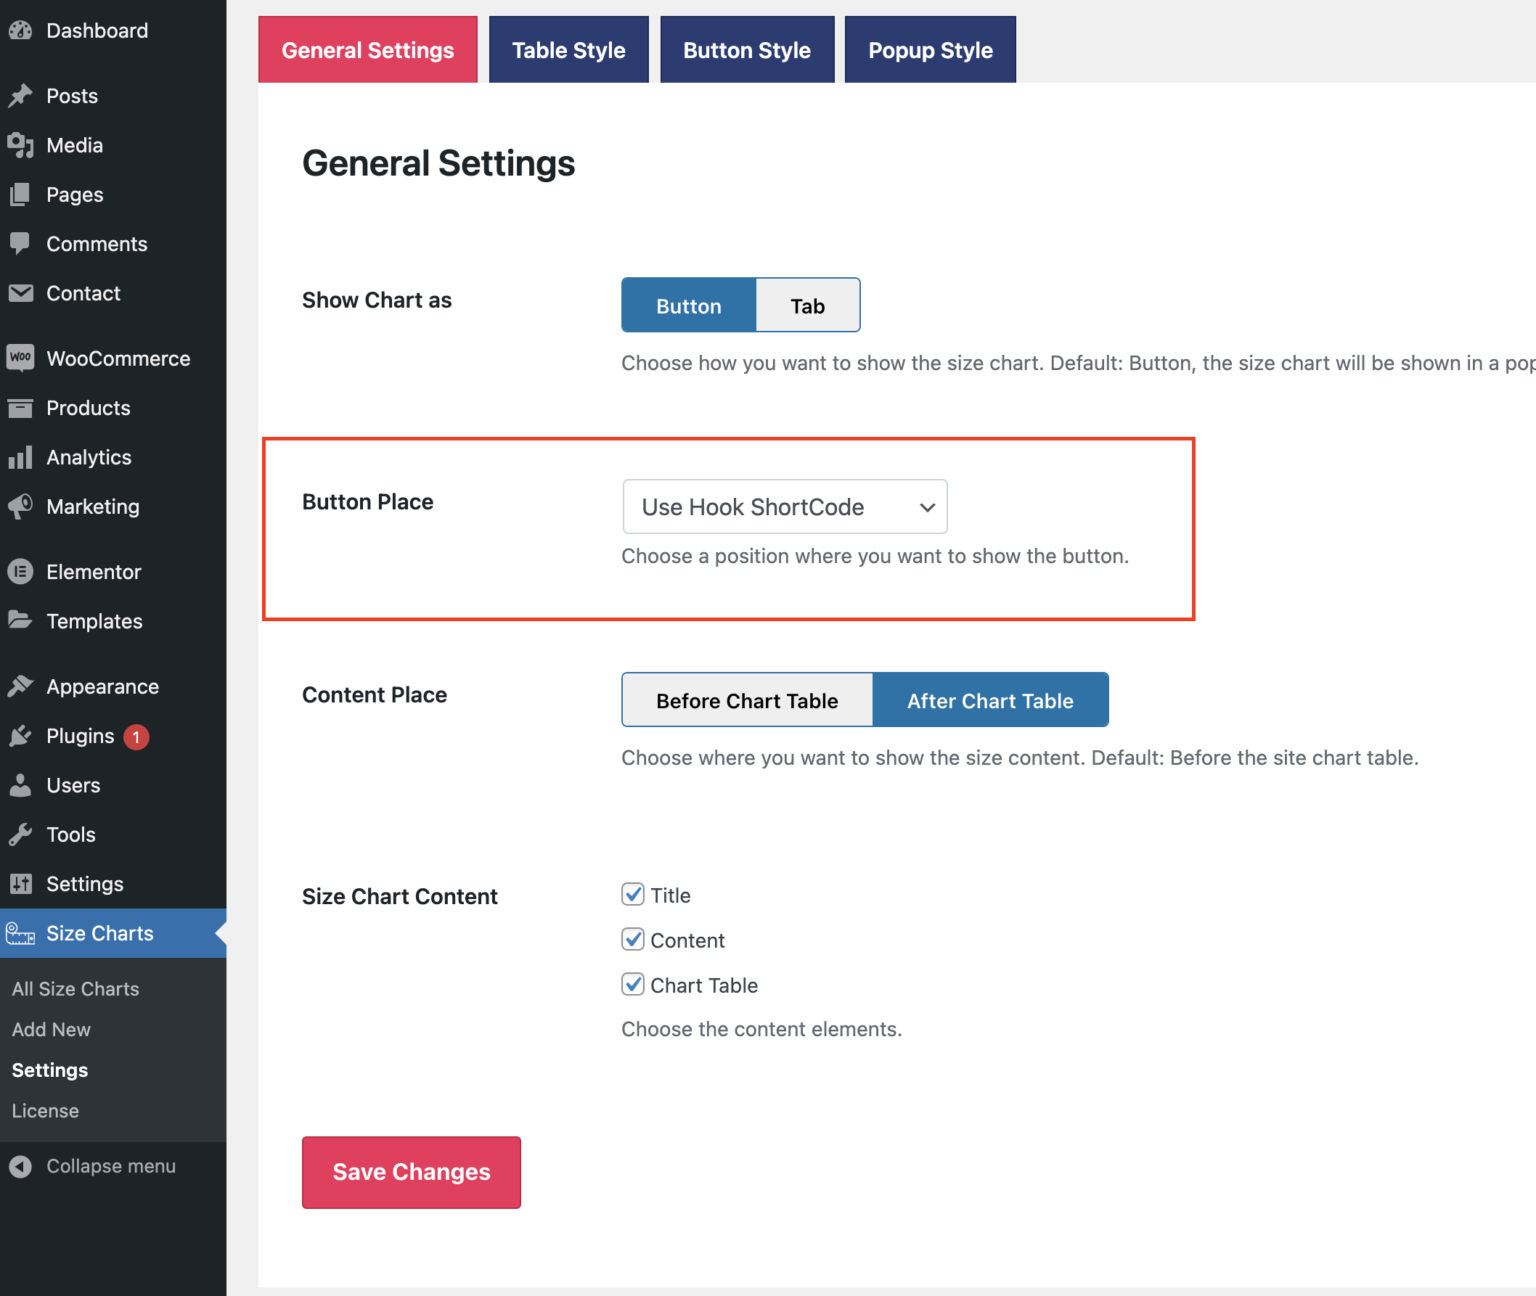Disable the Content checkbox
Screen dimensions: 1536x1296
pos(633,939)
